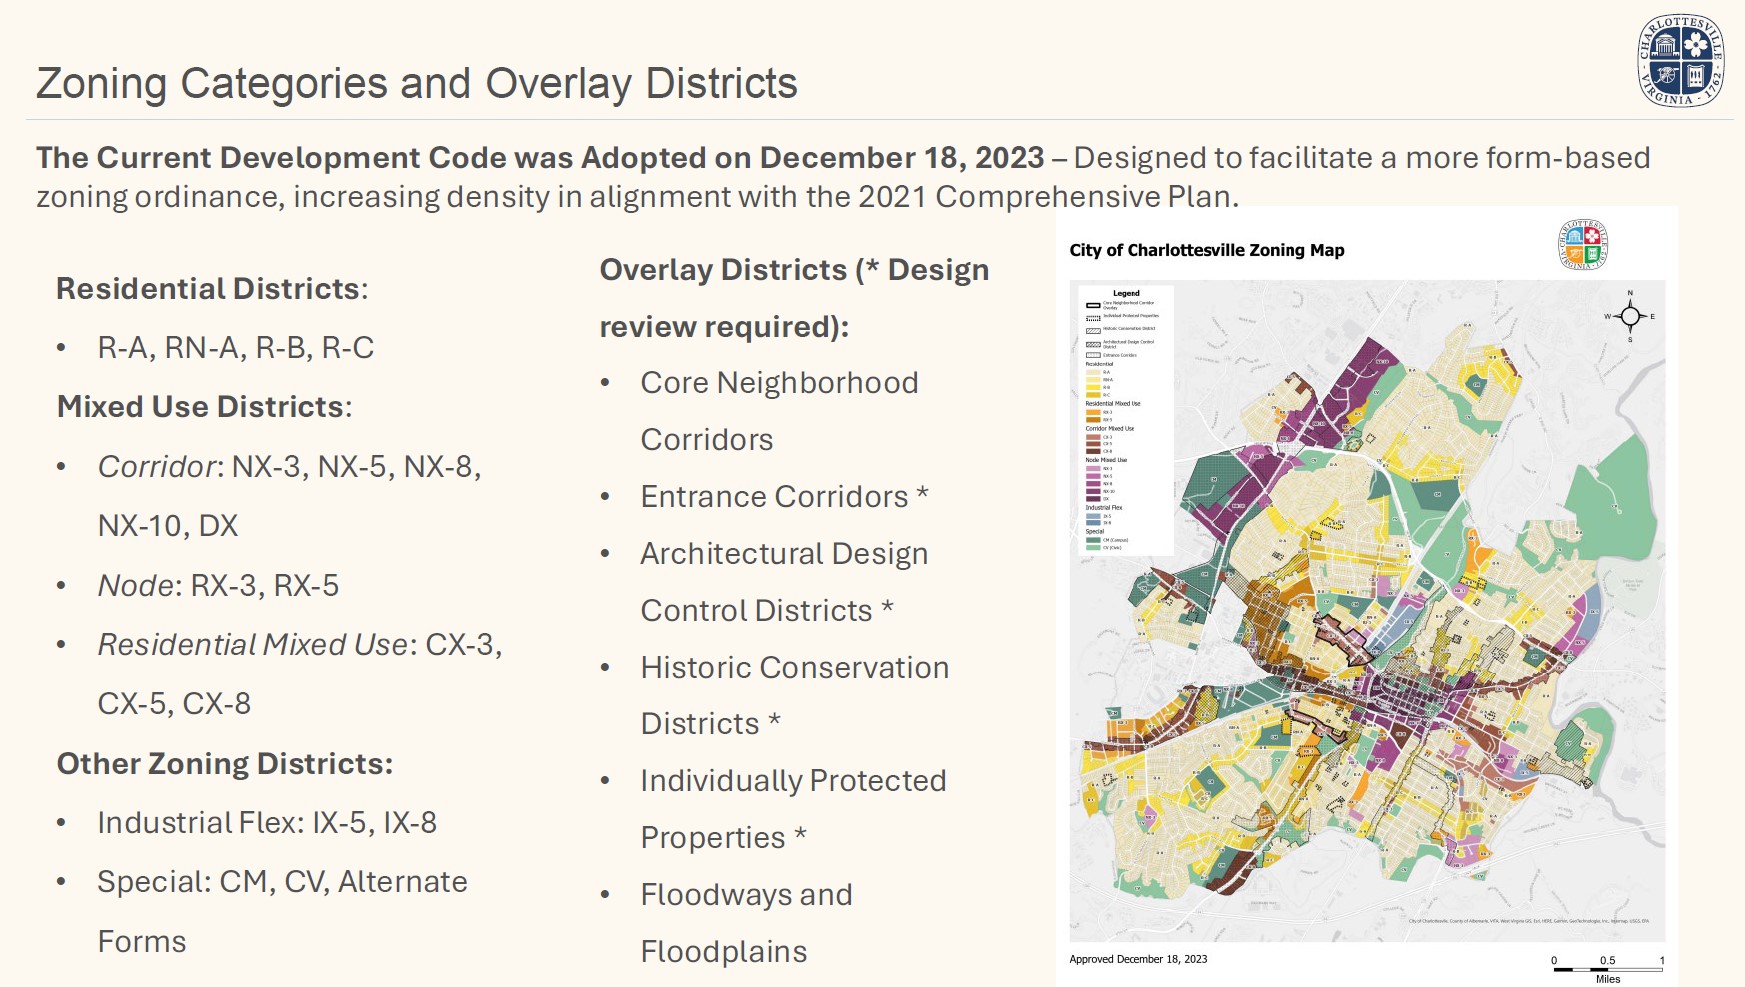Click 'Approved December 18, 2023' map caption
1745x987 pixels.
click(x=1138, y=959)
